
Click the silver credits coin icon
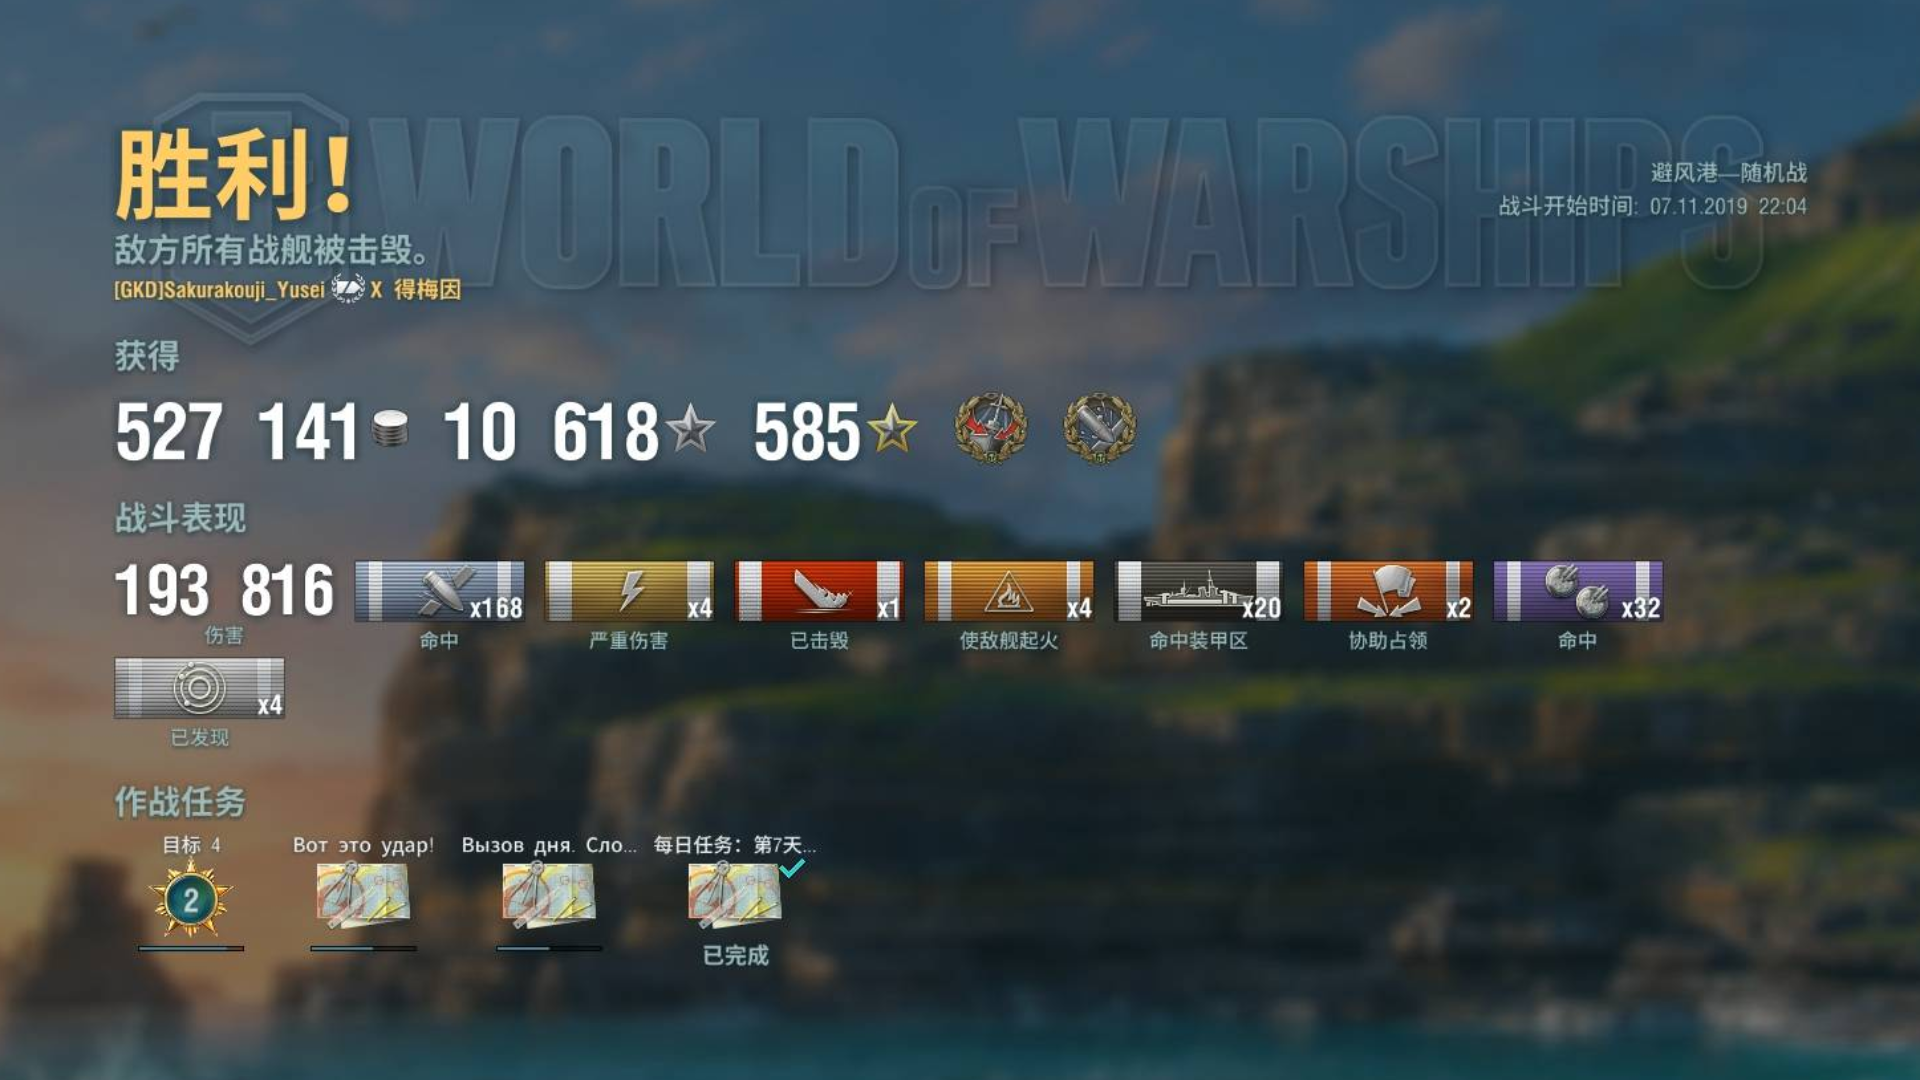tap(390, 429)
